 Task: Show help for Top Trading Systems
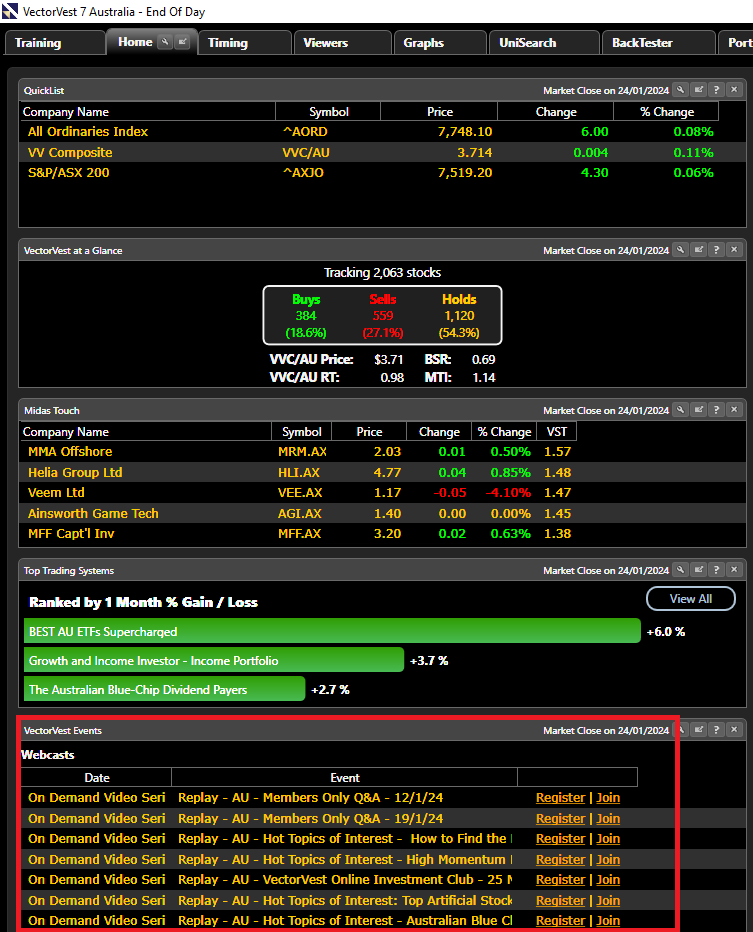coord(717,569)
